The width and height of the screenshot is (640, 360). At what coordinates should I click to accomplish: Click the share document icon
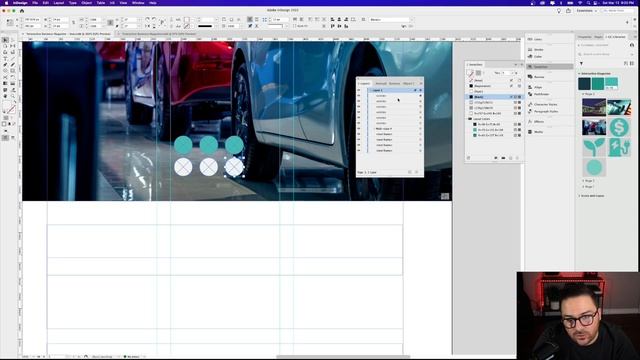point(568,11)
